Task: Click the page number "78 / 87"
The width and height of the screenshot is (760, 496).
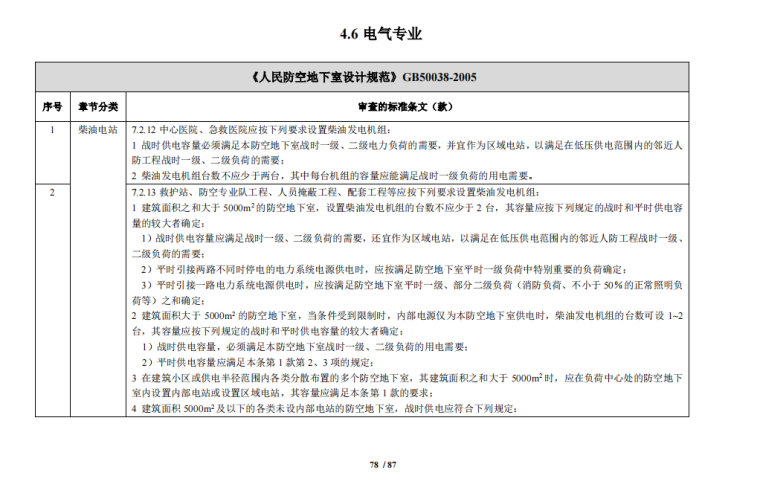Action: click(382, 465)
